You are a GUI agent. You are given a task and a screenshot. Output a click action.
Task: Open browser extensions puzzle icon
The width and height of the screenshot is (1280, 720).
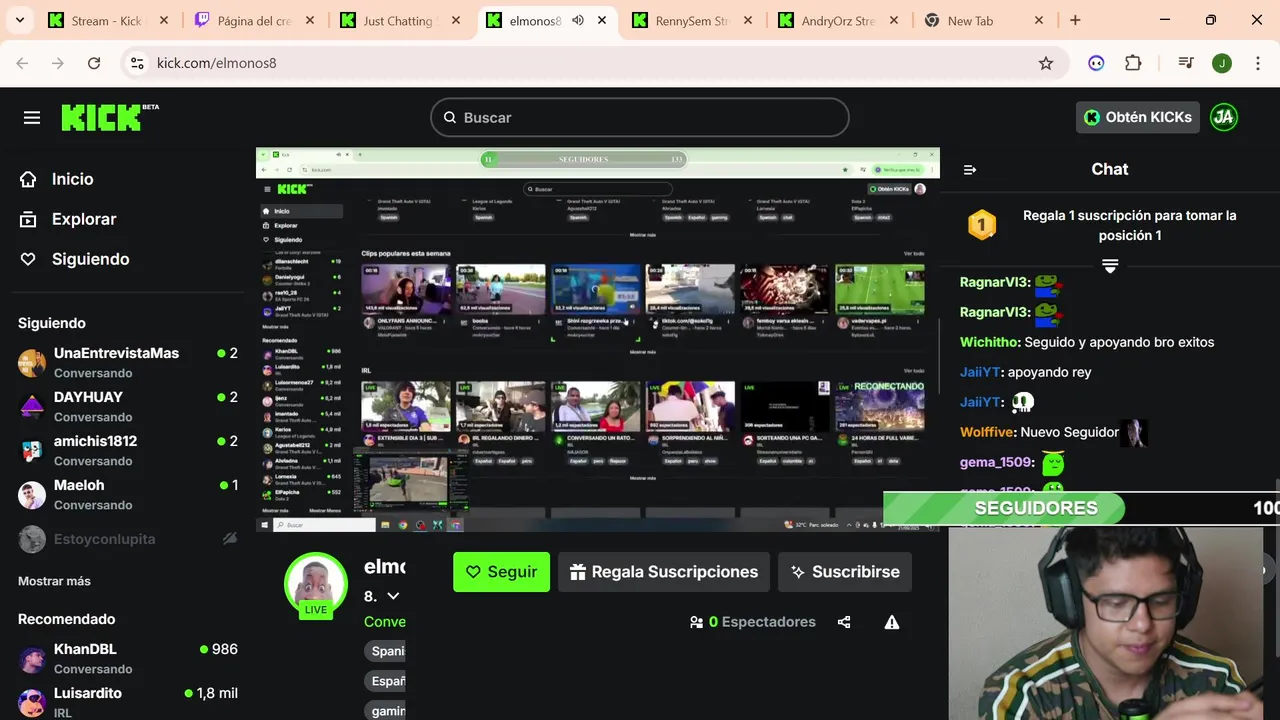[x=1133, y=63]
